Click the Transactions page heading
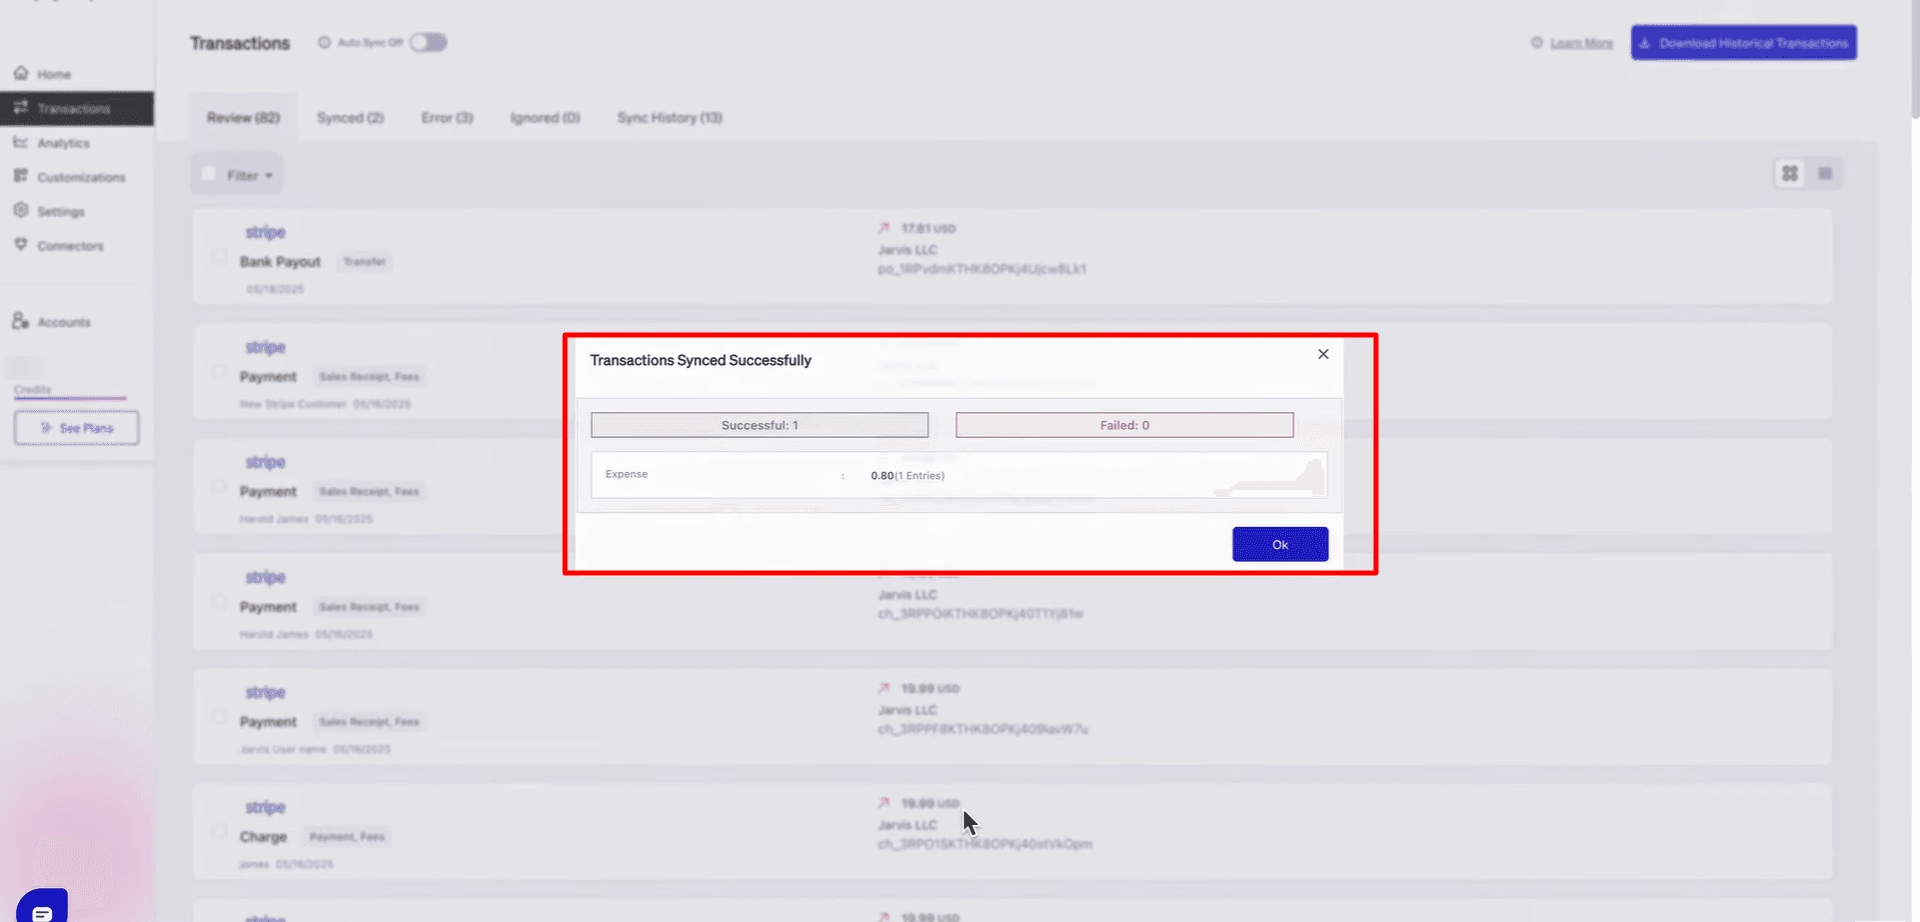The image size is (1920, 922). (240, 43)
